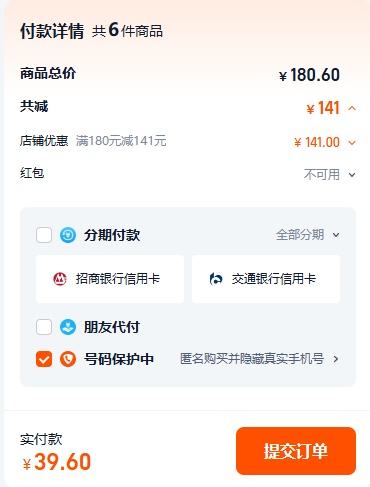Collapse the 共减 ¥141 discount details

click(352, 108)
